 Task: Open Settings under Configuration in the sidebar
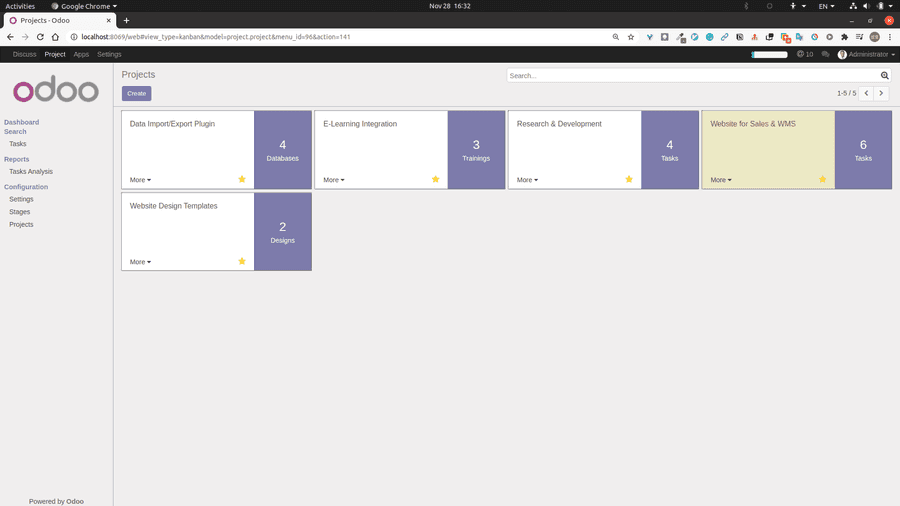click(21, 199)
